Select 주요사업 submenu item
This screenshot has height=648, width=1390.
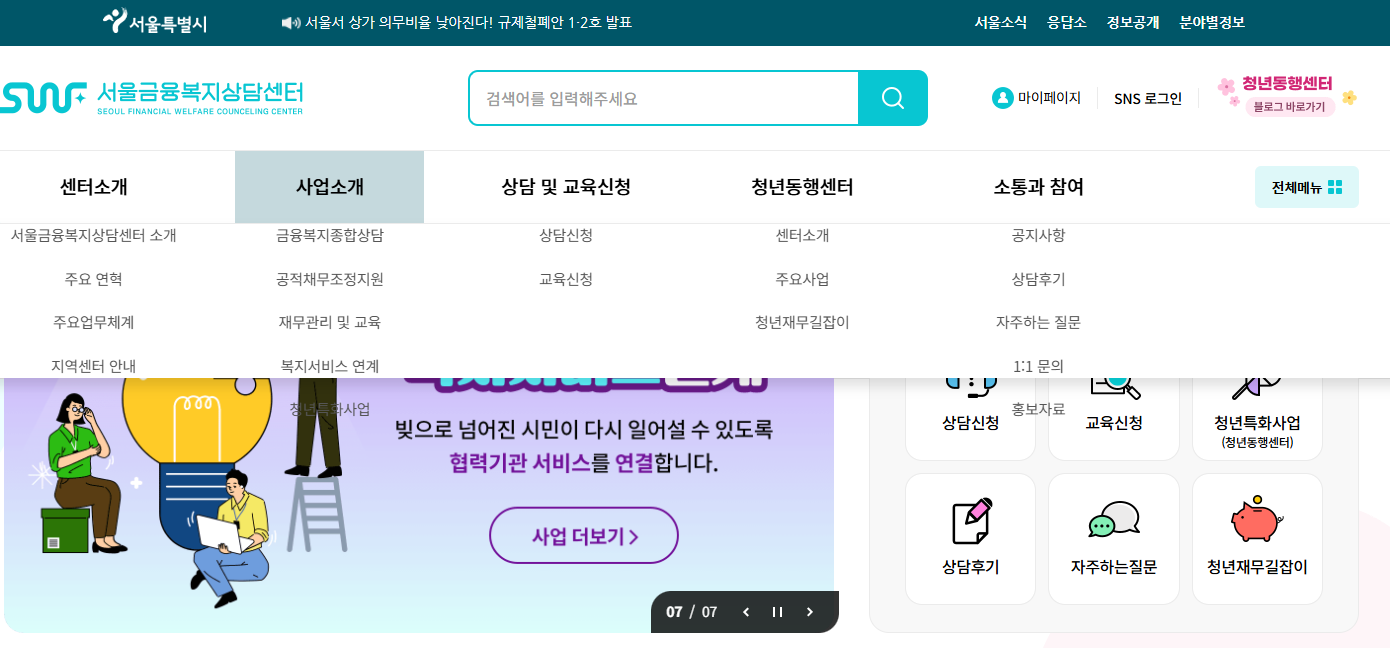tap(802, 279)
